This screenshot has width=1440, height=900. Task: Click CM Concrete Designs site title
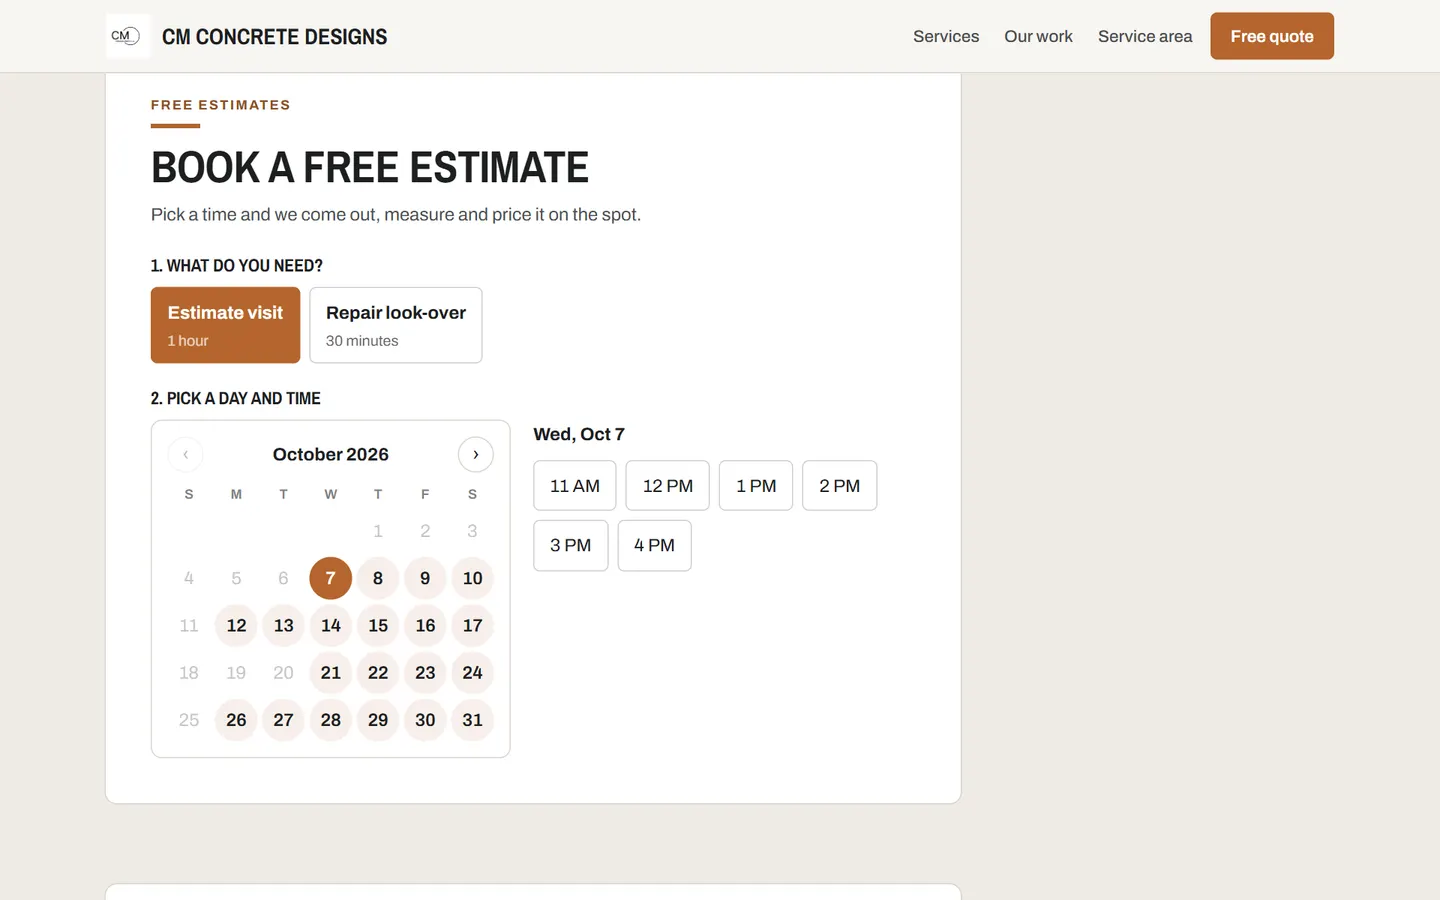point(275,37)
